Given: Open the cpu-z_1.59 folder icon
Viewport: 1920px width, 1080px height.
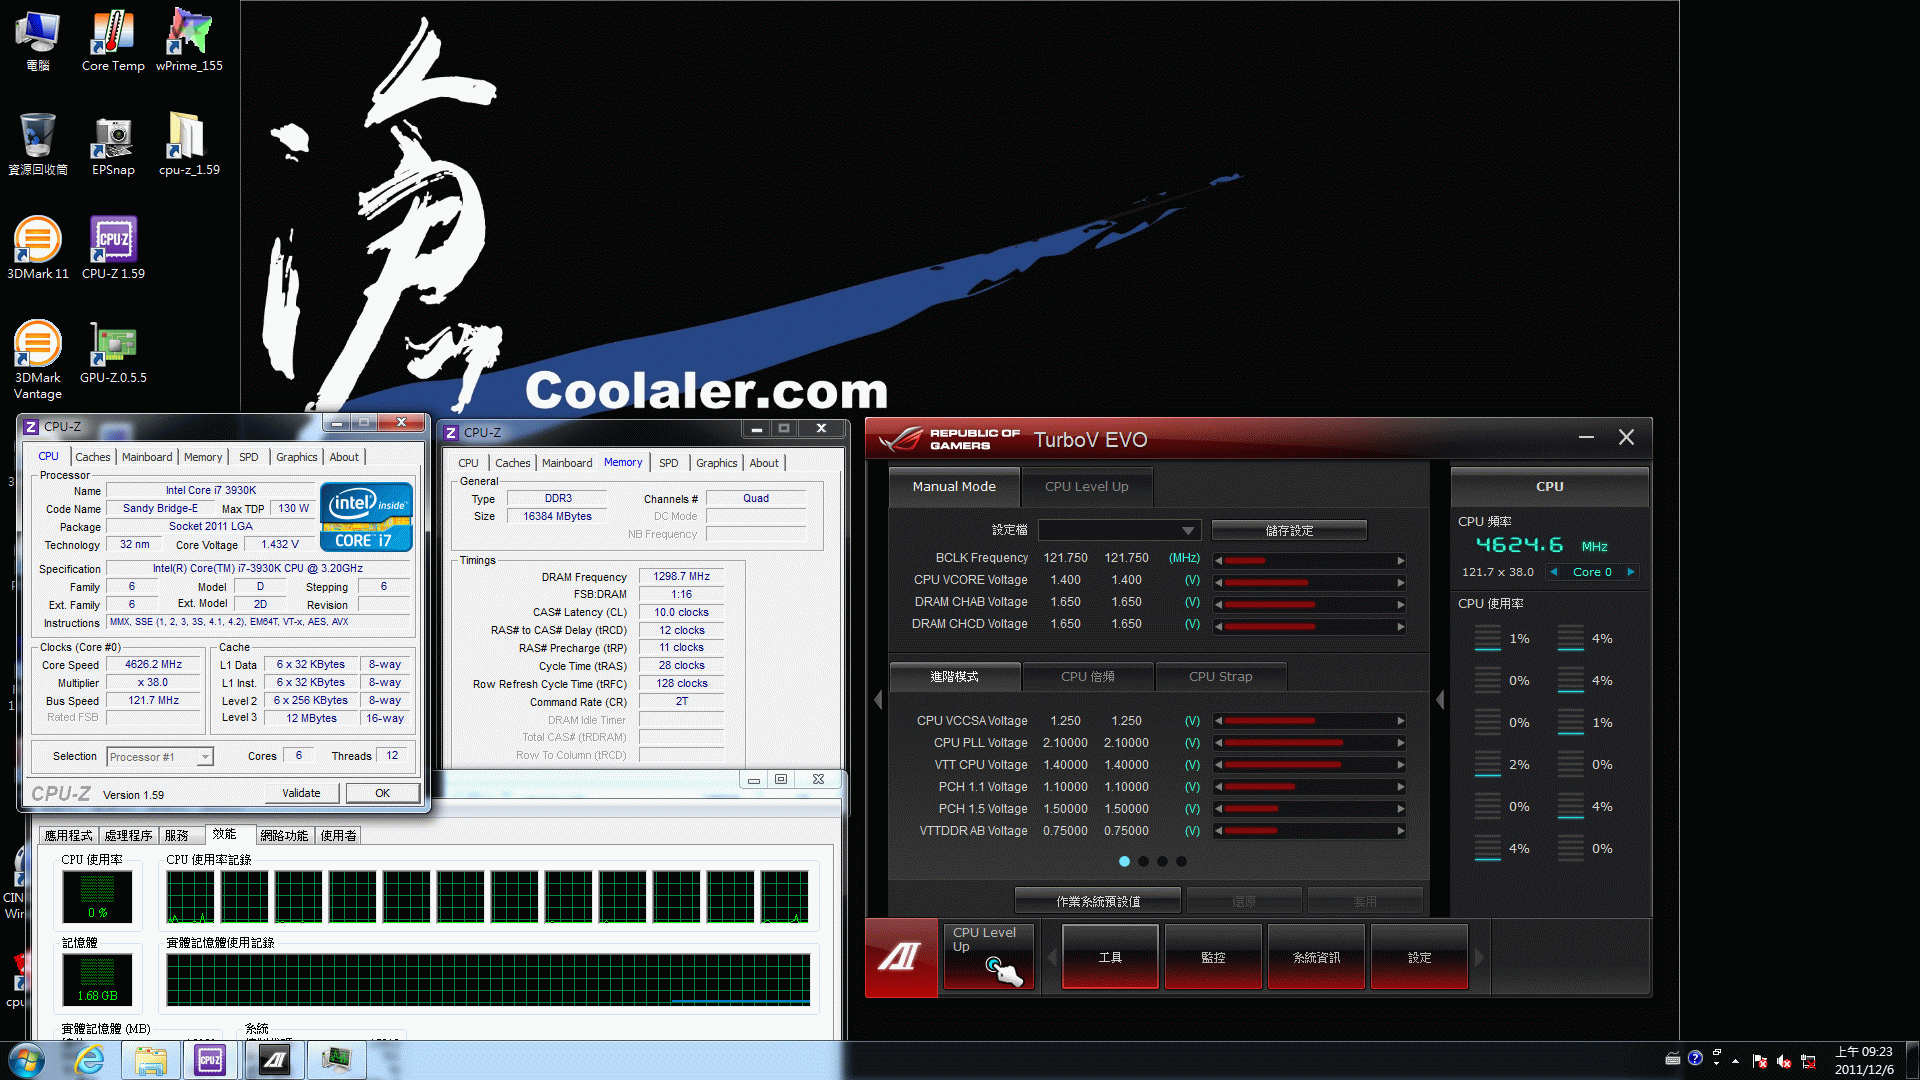Looking at the screenshot, I should pyautogui.click(x=189, y=145).
